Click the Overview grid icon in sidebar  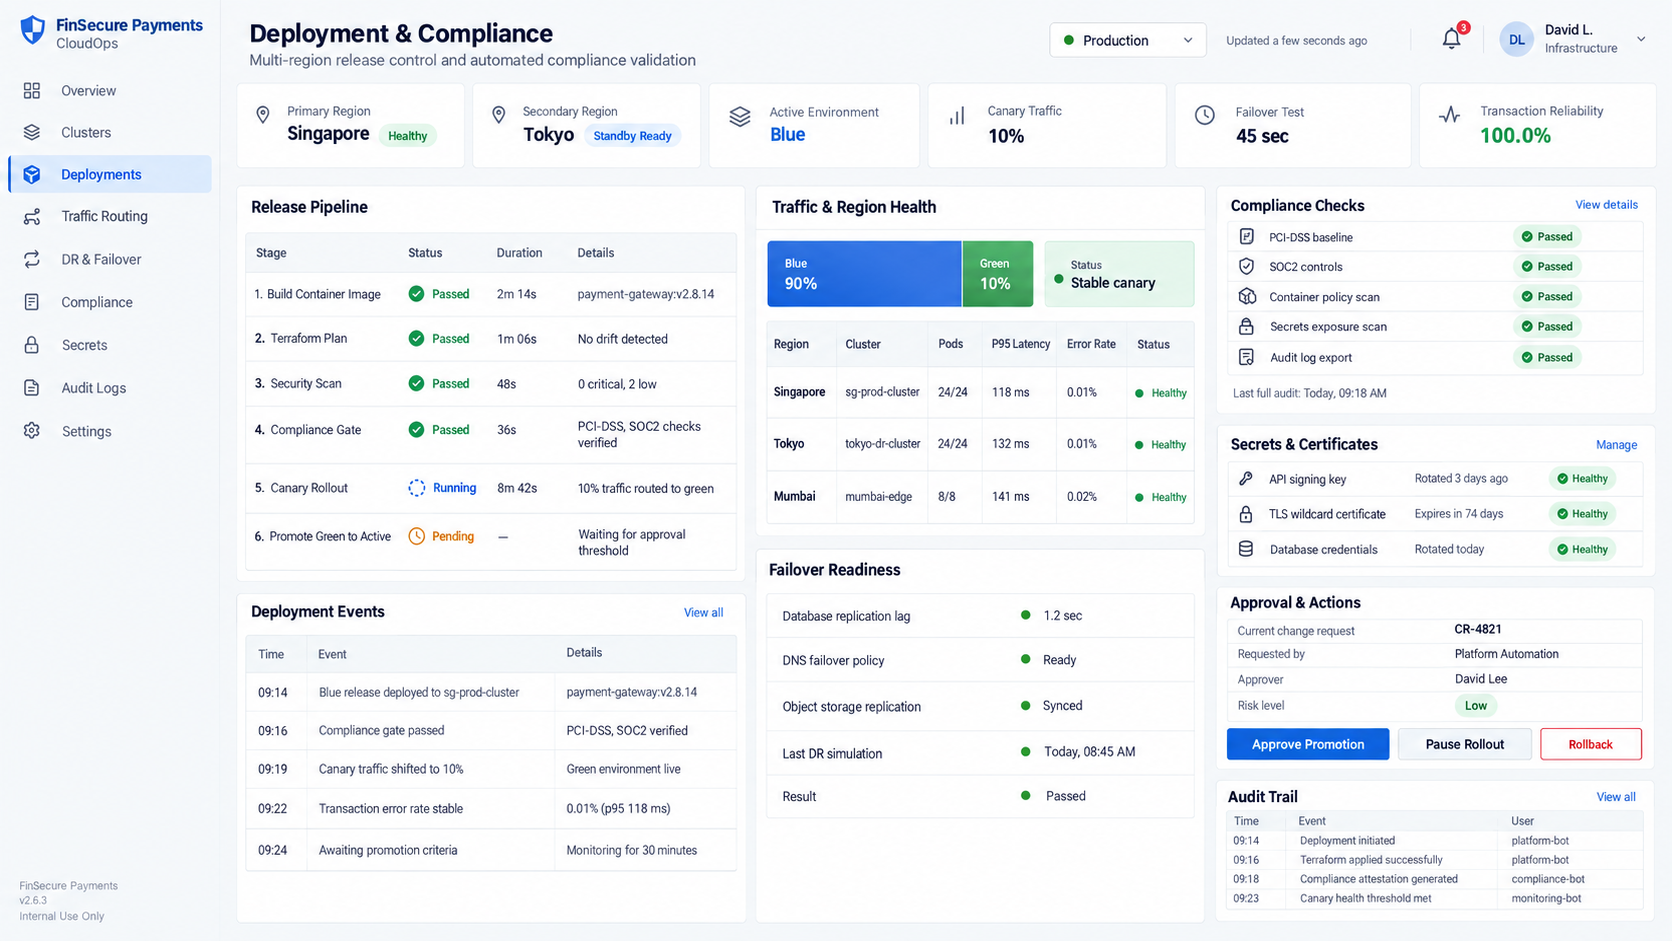pyautogui.click(x=32, y=91)
